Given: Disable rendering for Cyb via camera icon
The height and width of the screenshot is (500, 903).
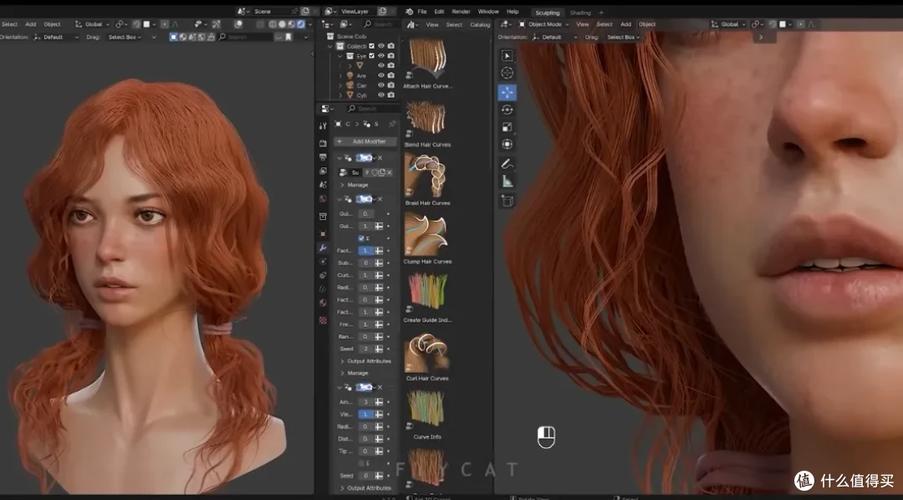Looking at the screenshot, I should point(391,95).
